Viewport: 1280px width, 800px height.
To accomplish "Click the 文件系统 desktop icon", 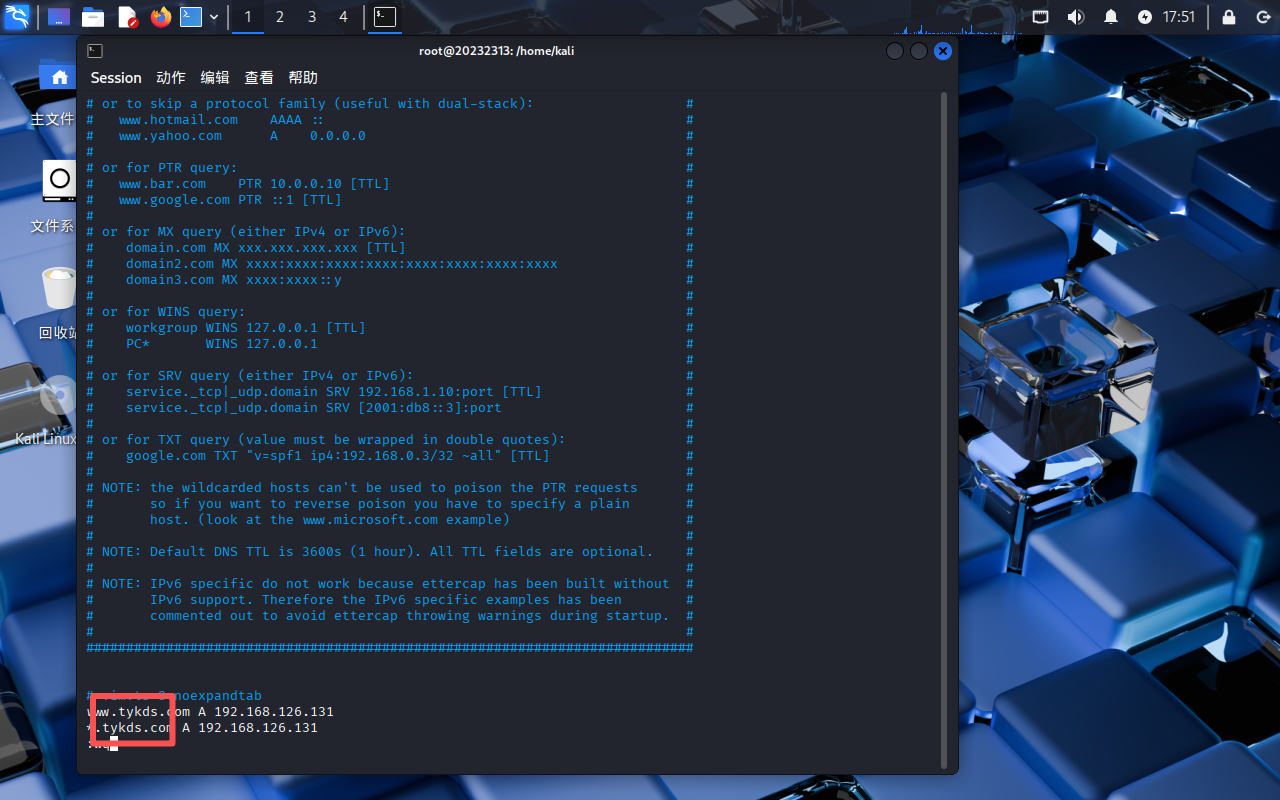I will tap(58, 198).
